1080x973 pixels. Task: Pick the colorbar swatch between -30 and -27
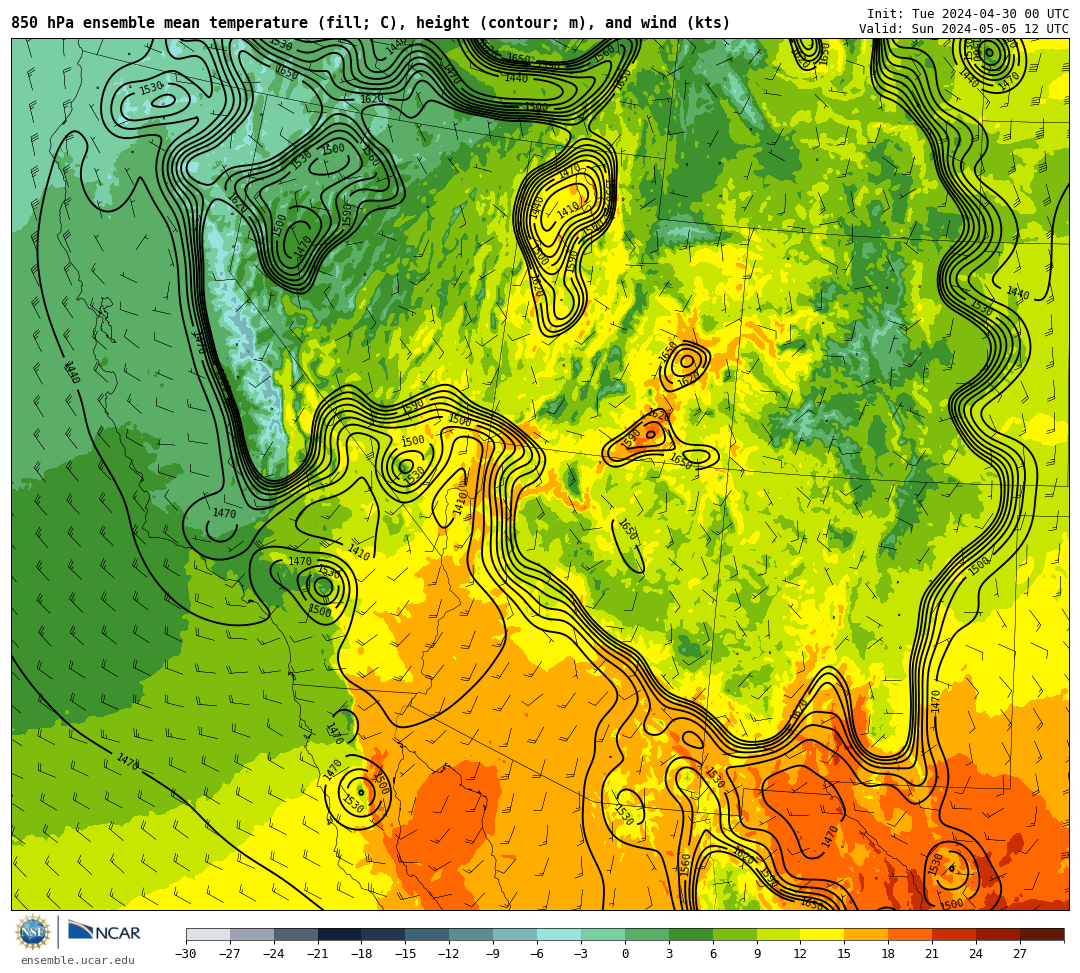pos(208,935)
